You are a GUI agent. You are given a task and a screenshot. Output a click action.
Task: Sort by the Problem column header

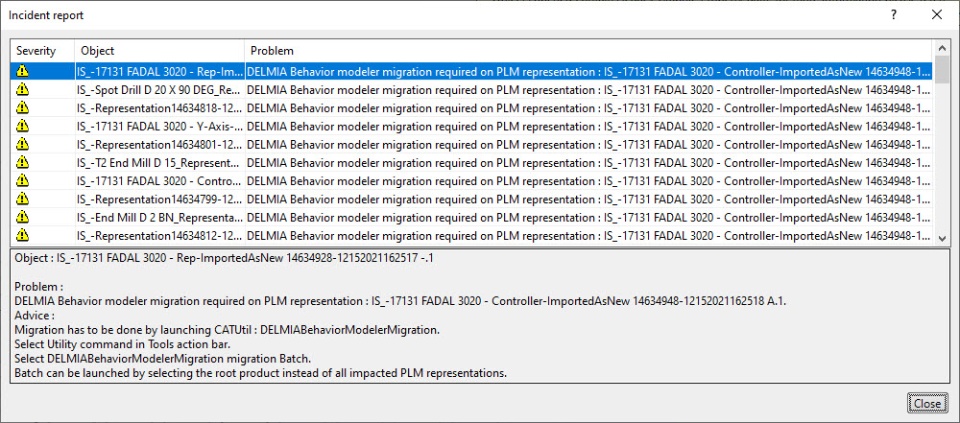point(588,51)
